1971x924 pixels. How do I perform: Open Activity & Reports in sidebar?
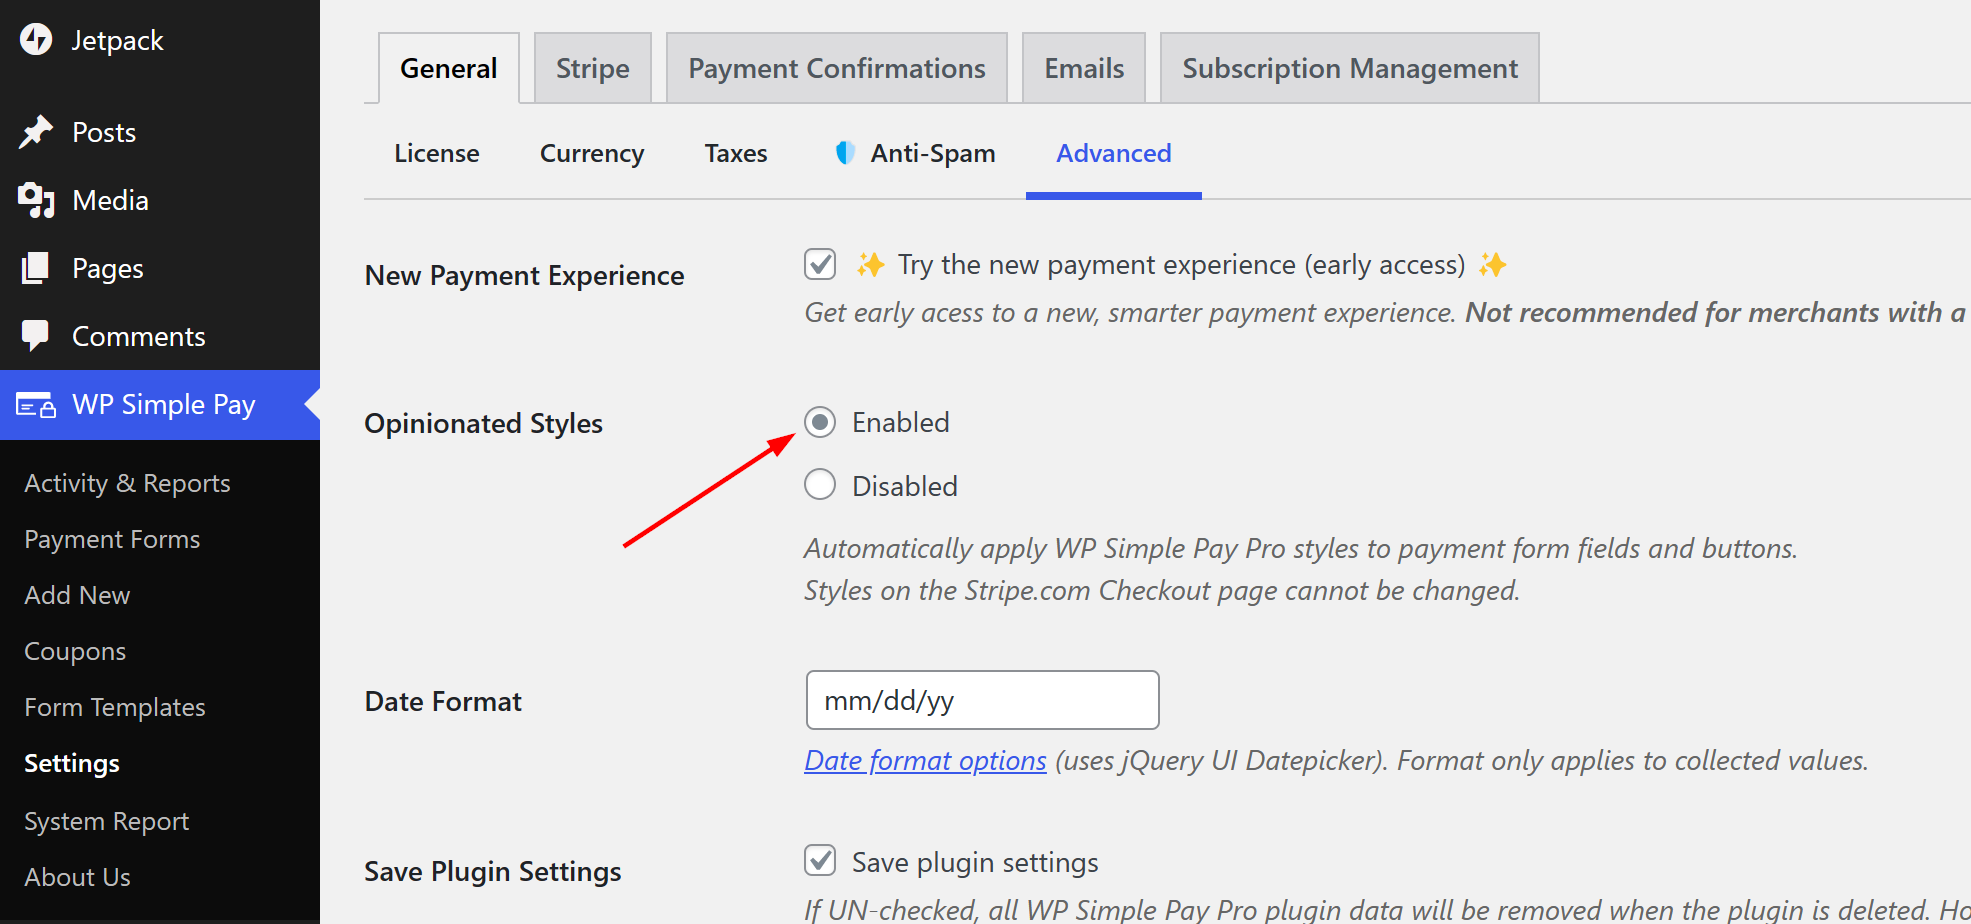[x=127, y=483]
